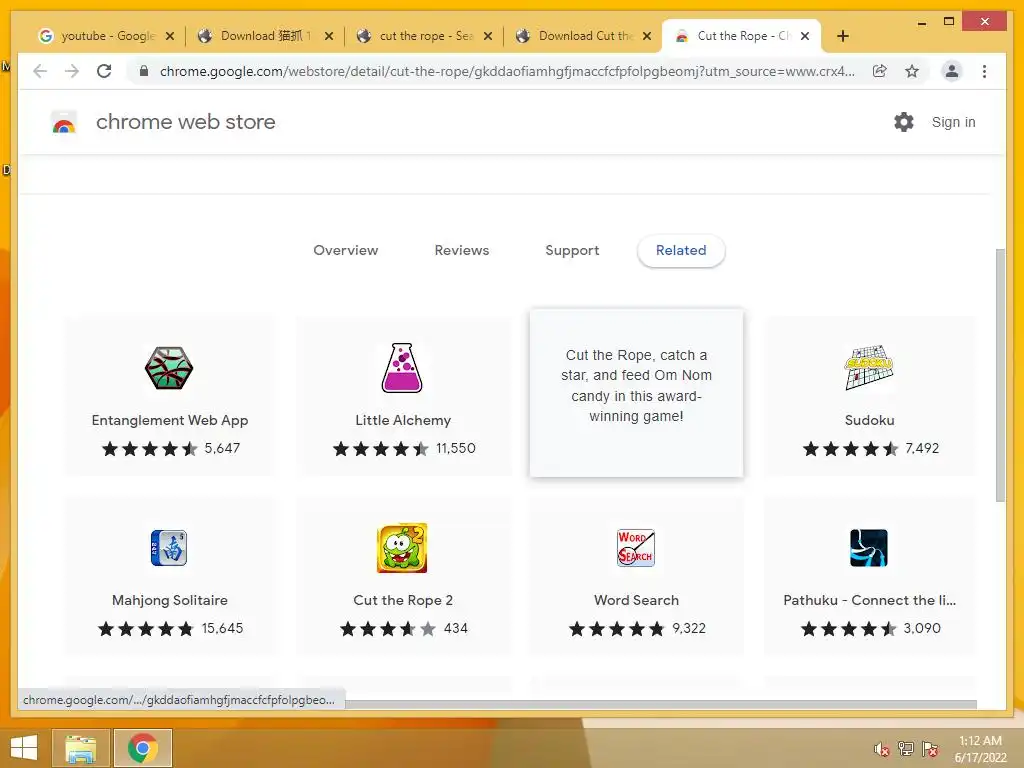Image resolution: width=1024 pixels, height=768 pixels.
Task: Go forward in browser history
Action: 72,71
